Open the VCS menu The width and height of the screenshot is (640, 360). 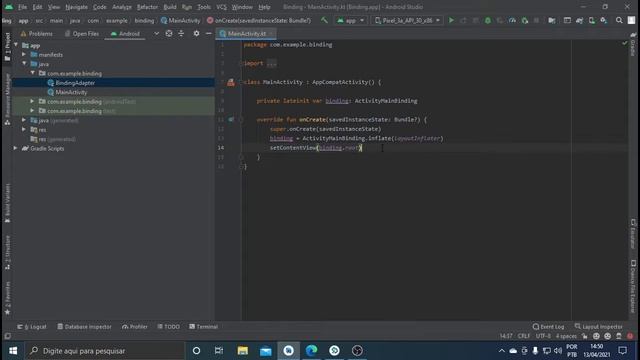(x=221, y=7)
